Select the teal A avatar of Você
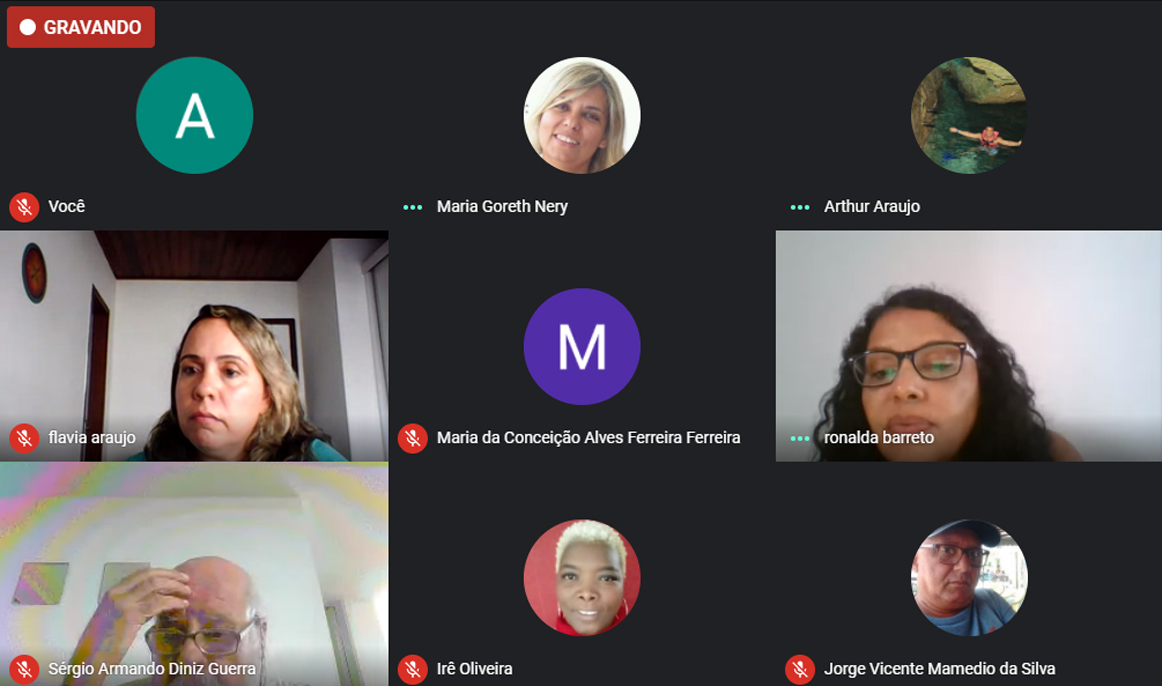This screenshot has width=1162, height=686. [x=194, y=116]
